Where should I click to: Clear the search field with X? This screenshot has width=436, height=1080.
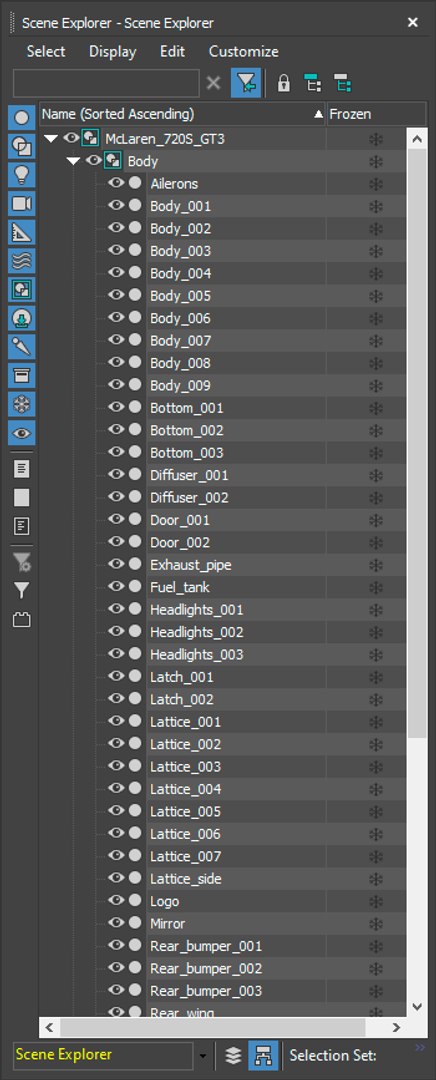pos(214,83)
